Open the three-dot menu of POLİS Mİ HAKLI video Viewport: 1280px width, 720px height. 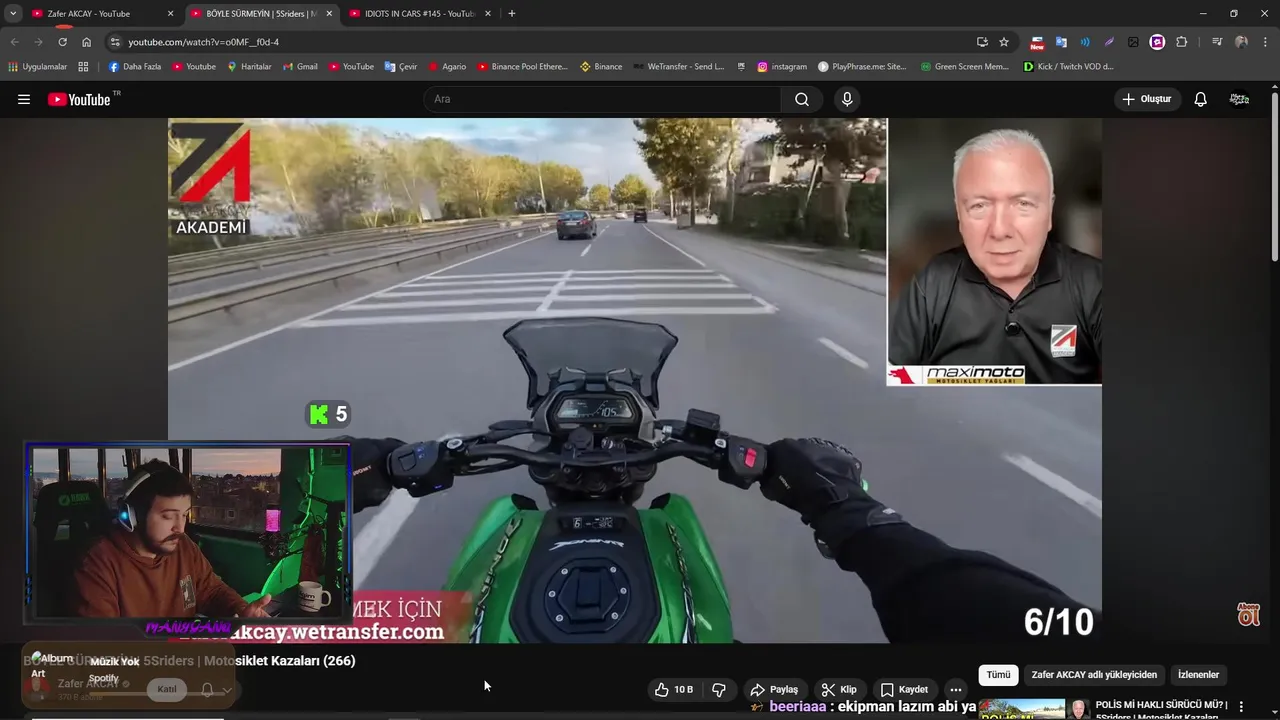click(1241, 706)
